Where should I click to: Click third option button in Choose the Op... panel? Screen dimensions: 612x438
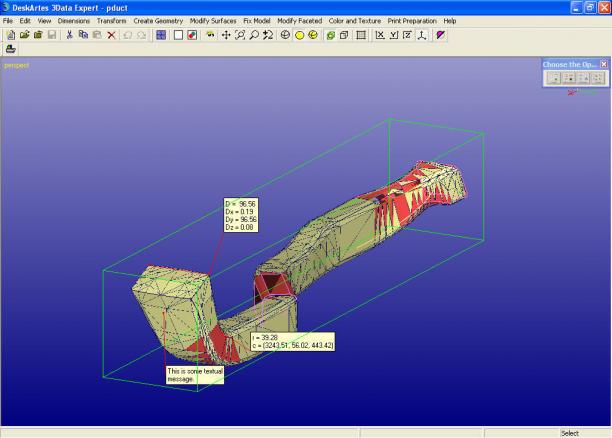point(584,78)
